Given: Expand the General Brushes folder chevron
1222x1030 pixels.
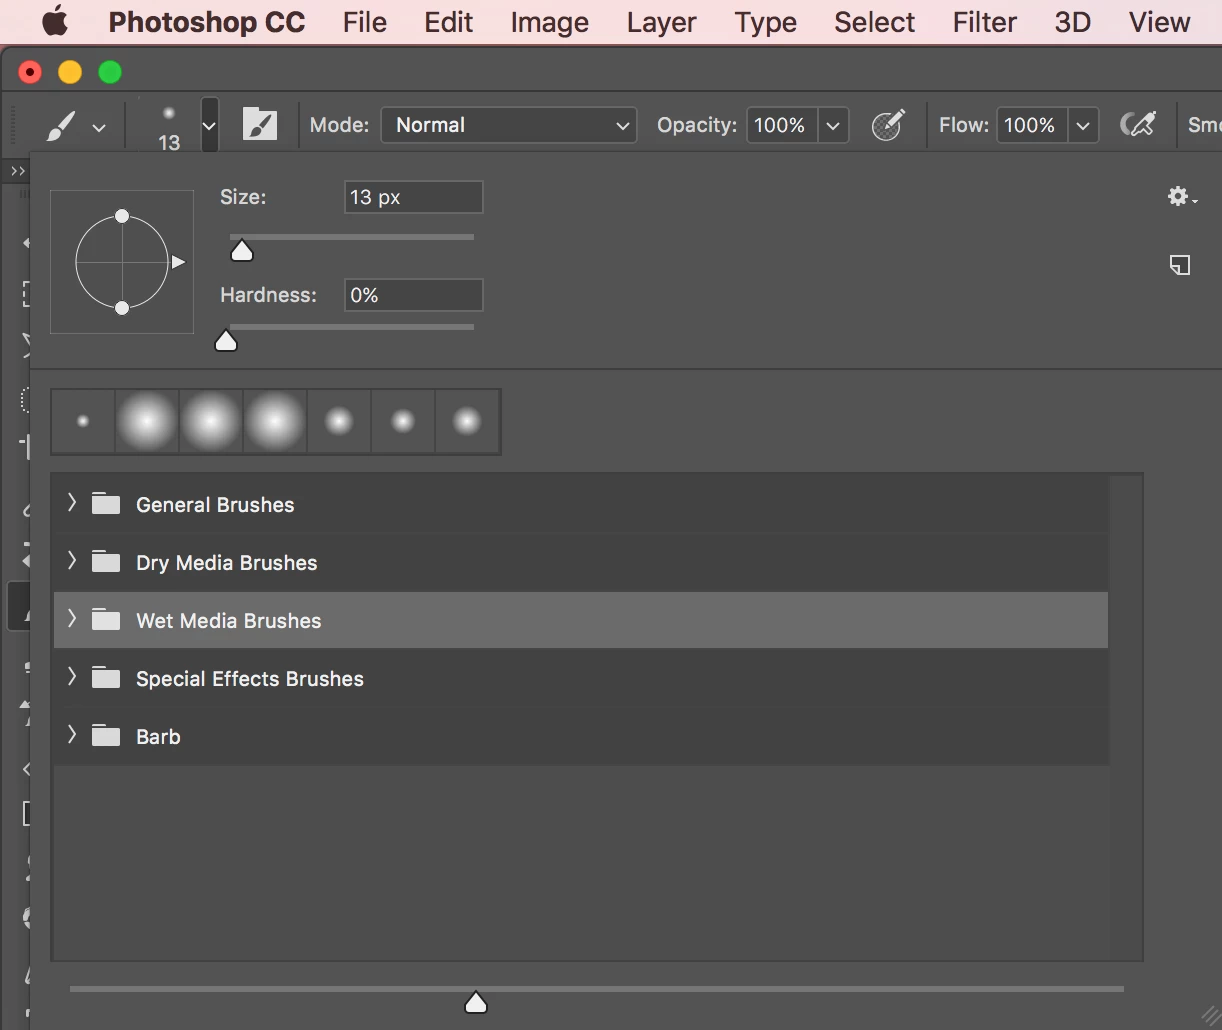Looking at the screenshot, I should [71, 503].
